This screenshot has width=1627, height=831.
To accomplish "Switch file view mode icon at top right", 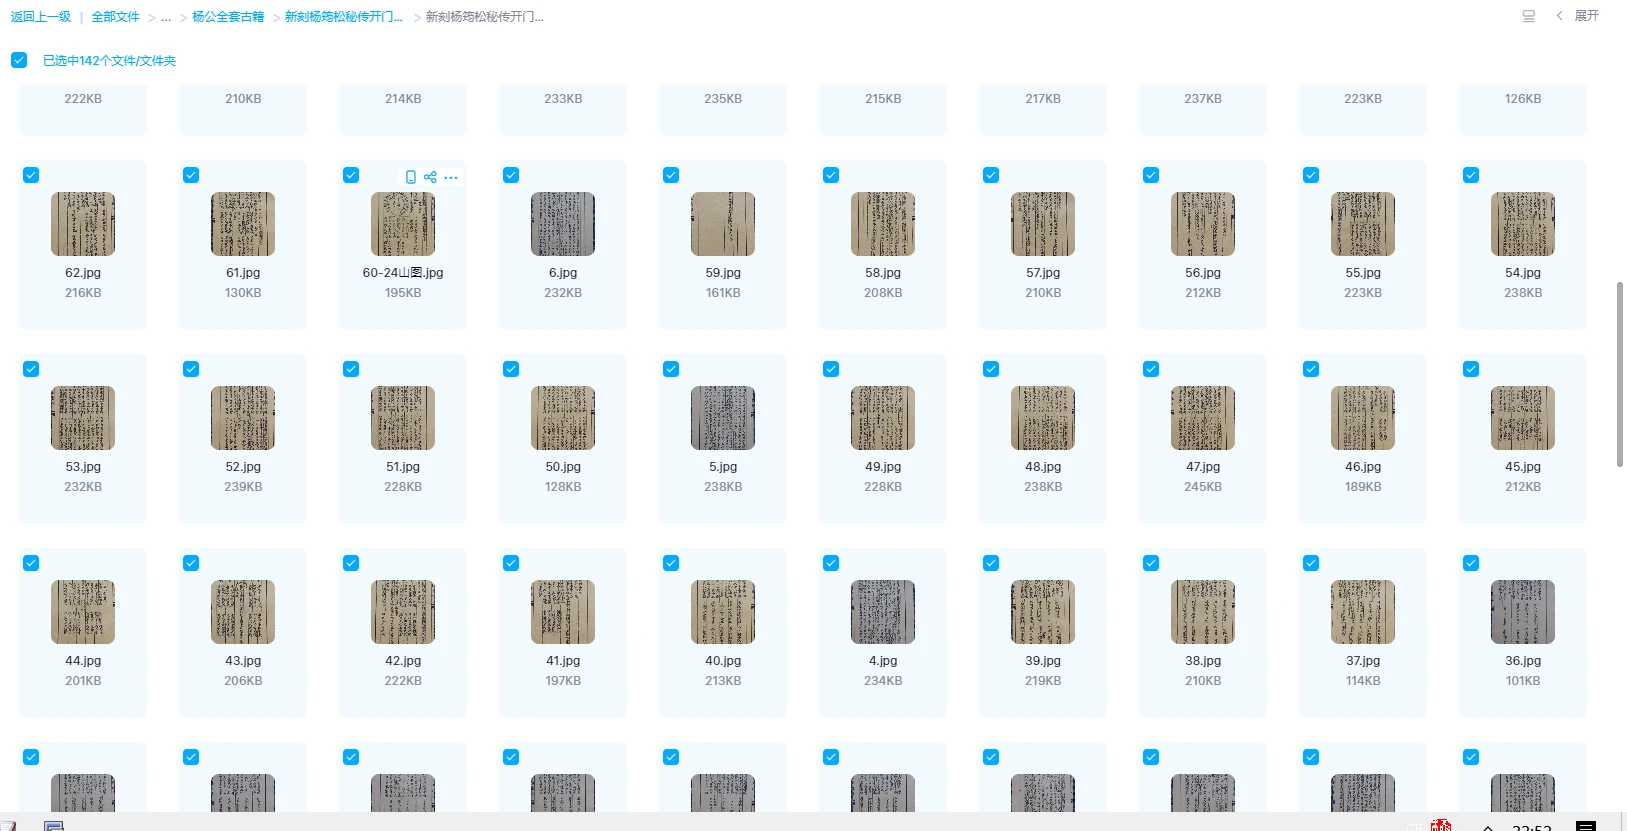I will point(1528,16).
